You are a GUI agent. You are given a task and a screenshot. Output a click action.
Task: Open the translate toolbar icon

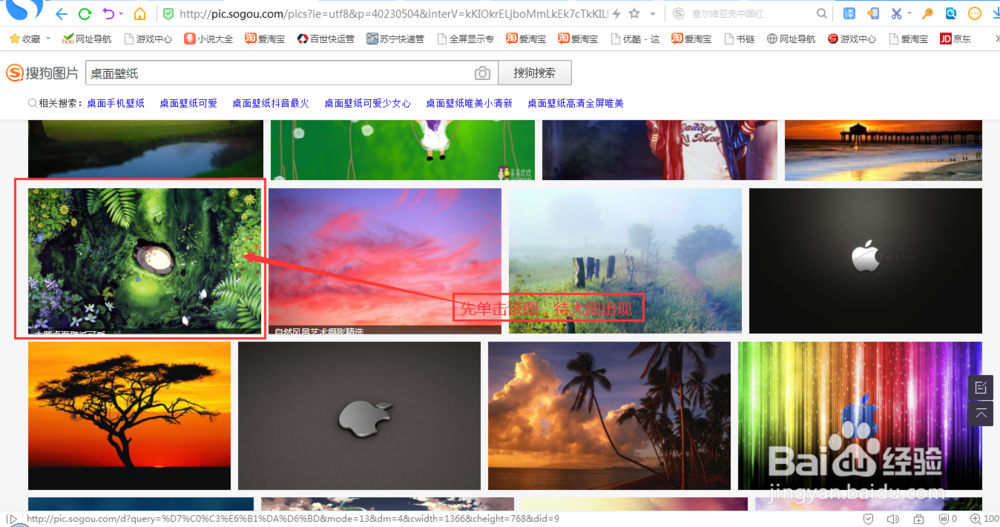[x=849, y=13]
